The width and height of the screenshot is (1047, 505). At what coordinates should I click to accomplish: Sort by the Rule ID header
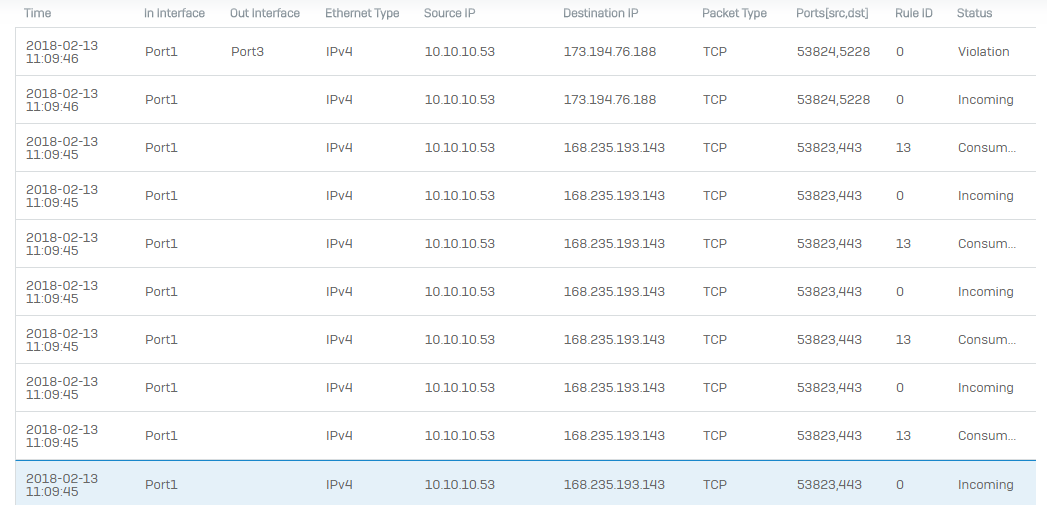click(913, 13)
